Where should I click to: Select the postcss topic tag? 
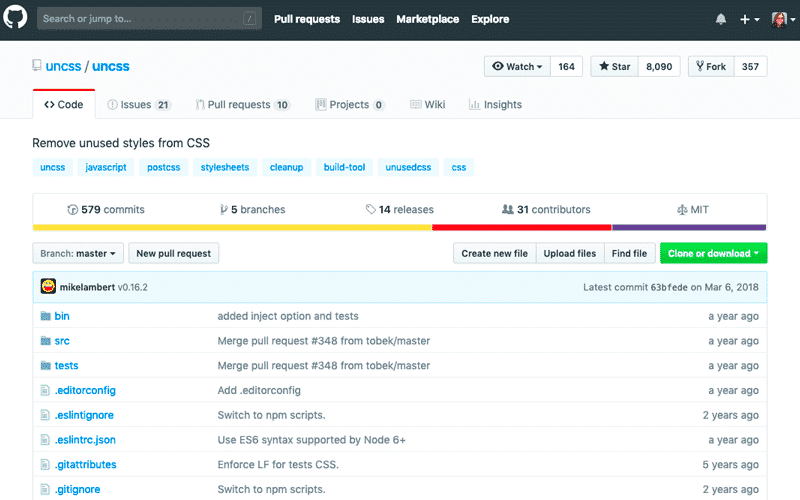(x=163, y=167)
